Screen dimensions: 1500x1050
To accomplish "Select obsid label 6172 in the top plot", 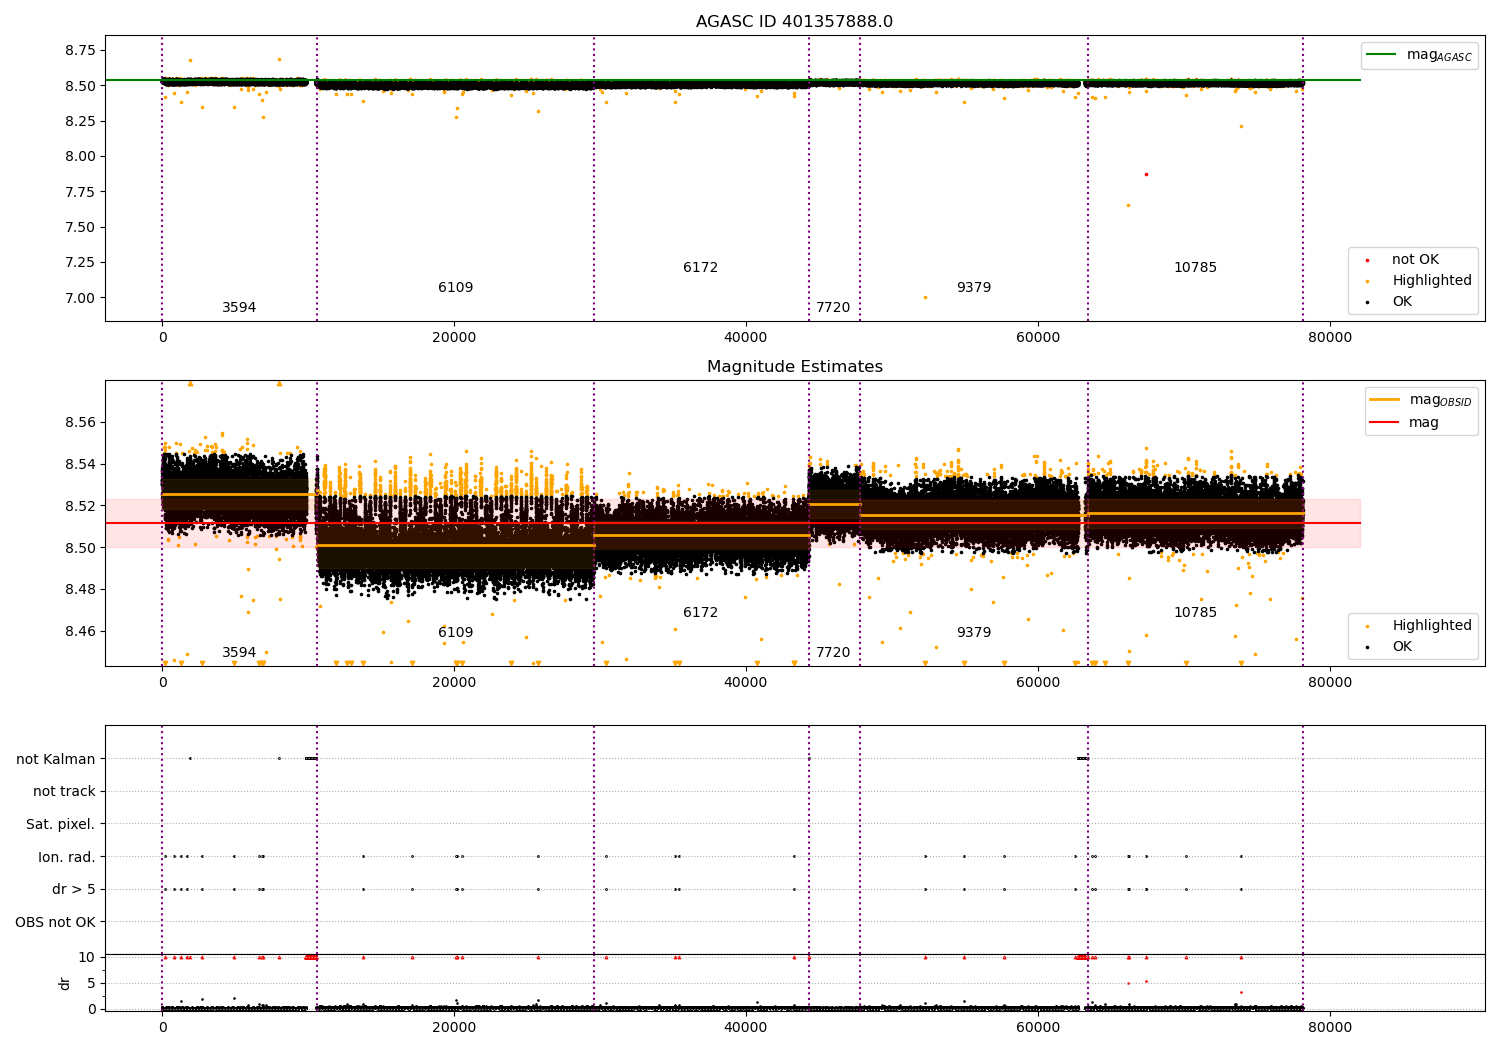I will click(x=700, y=267).
